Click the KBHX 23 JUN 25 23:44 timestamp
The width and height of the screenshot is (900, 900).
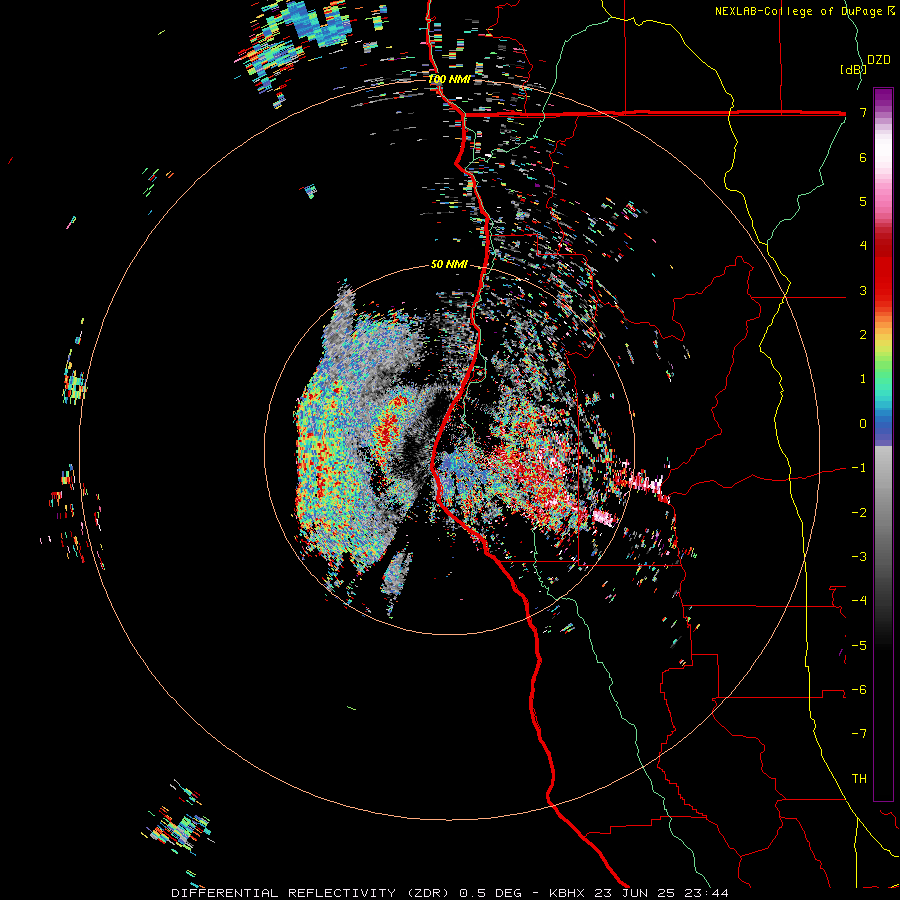639,893
